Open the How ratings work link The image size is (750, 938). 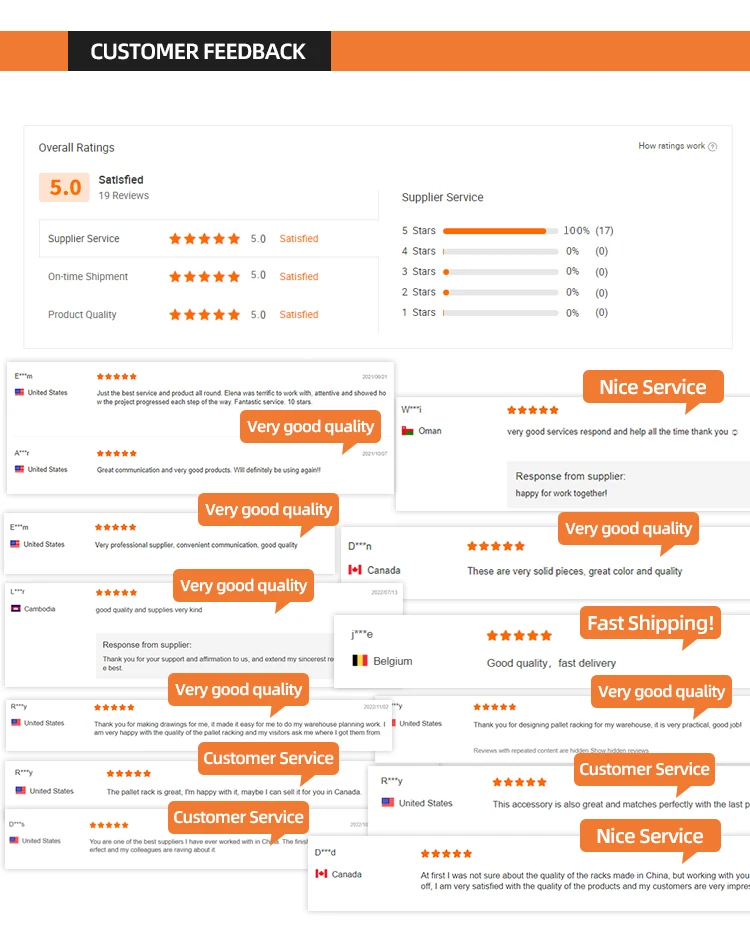click(x=671, y=146)
